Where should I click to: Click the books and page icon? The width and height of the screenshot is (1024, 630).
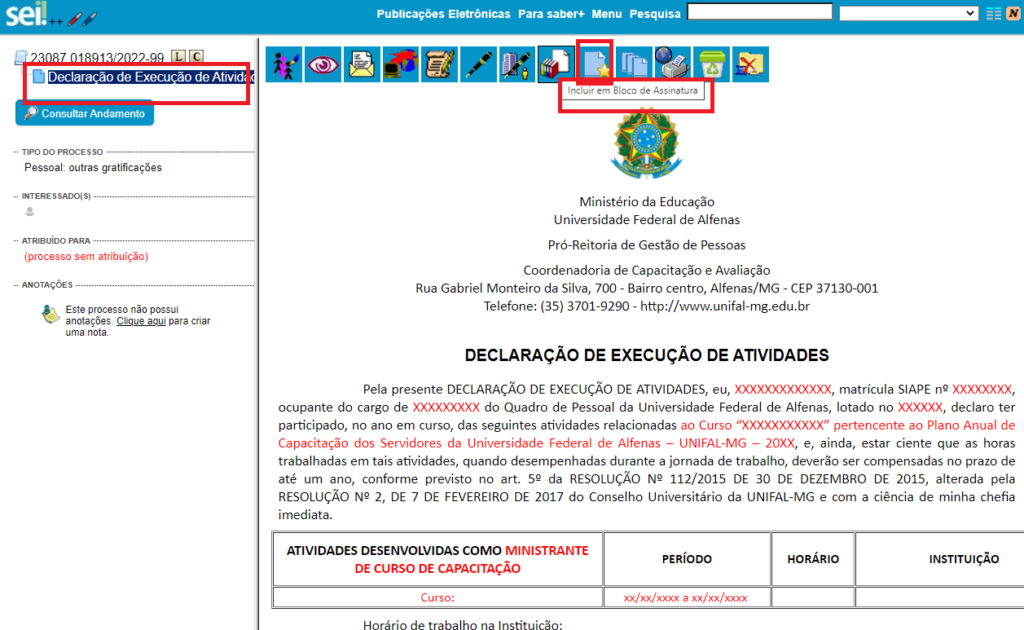[x=556, y=64]
